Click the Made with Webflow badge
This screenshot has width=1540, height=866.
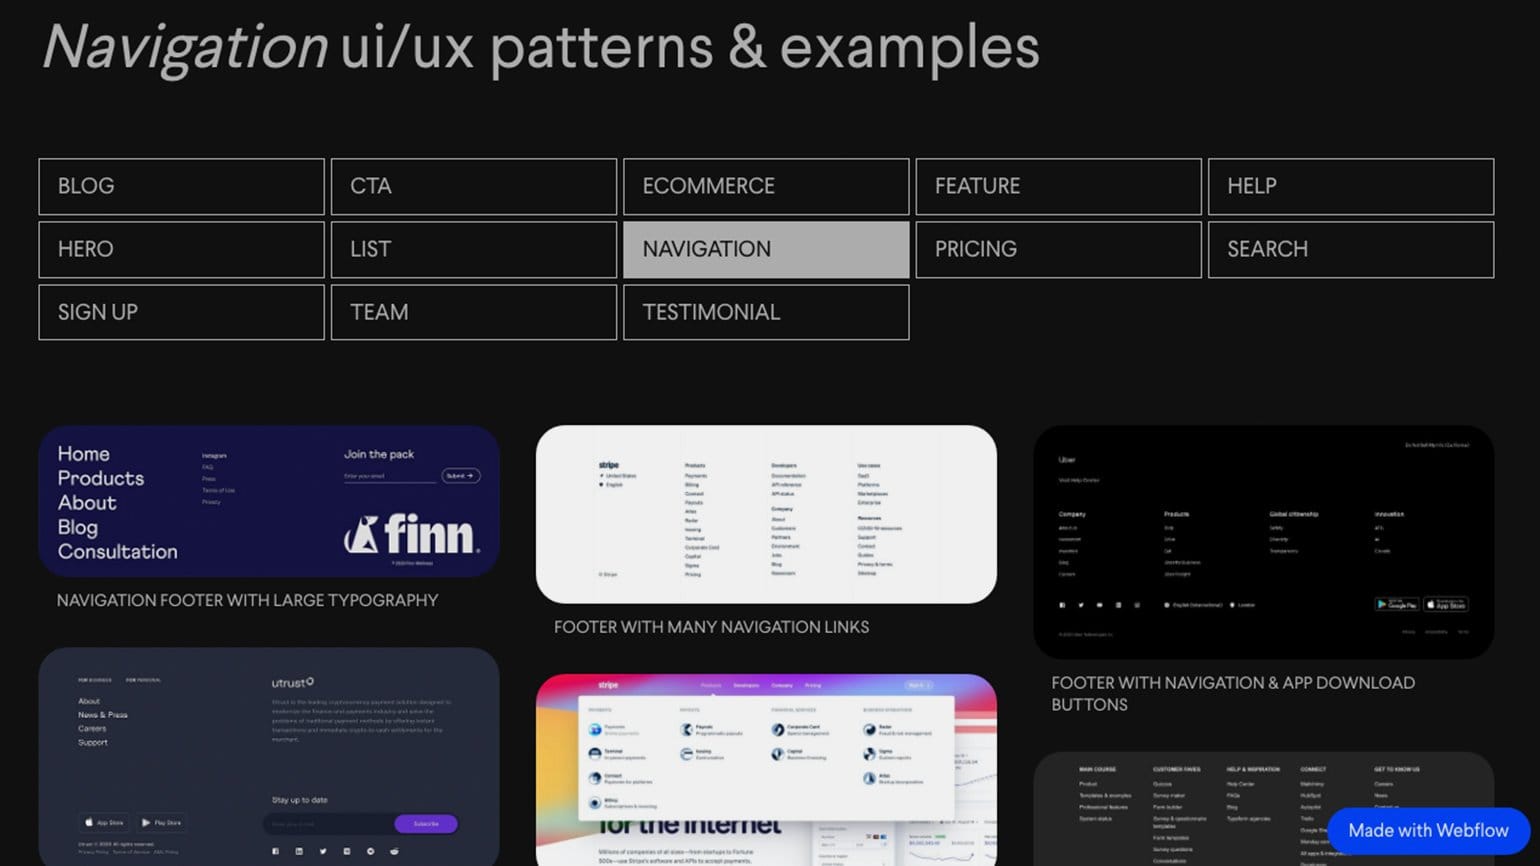pos(1428,831)
